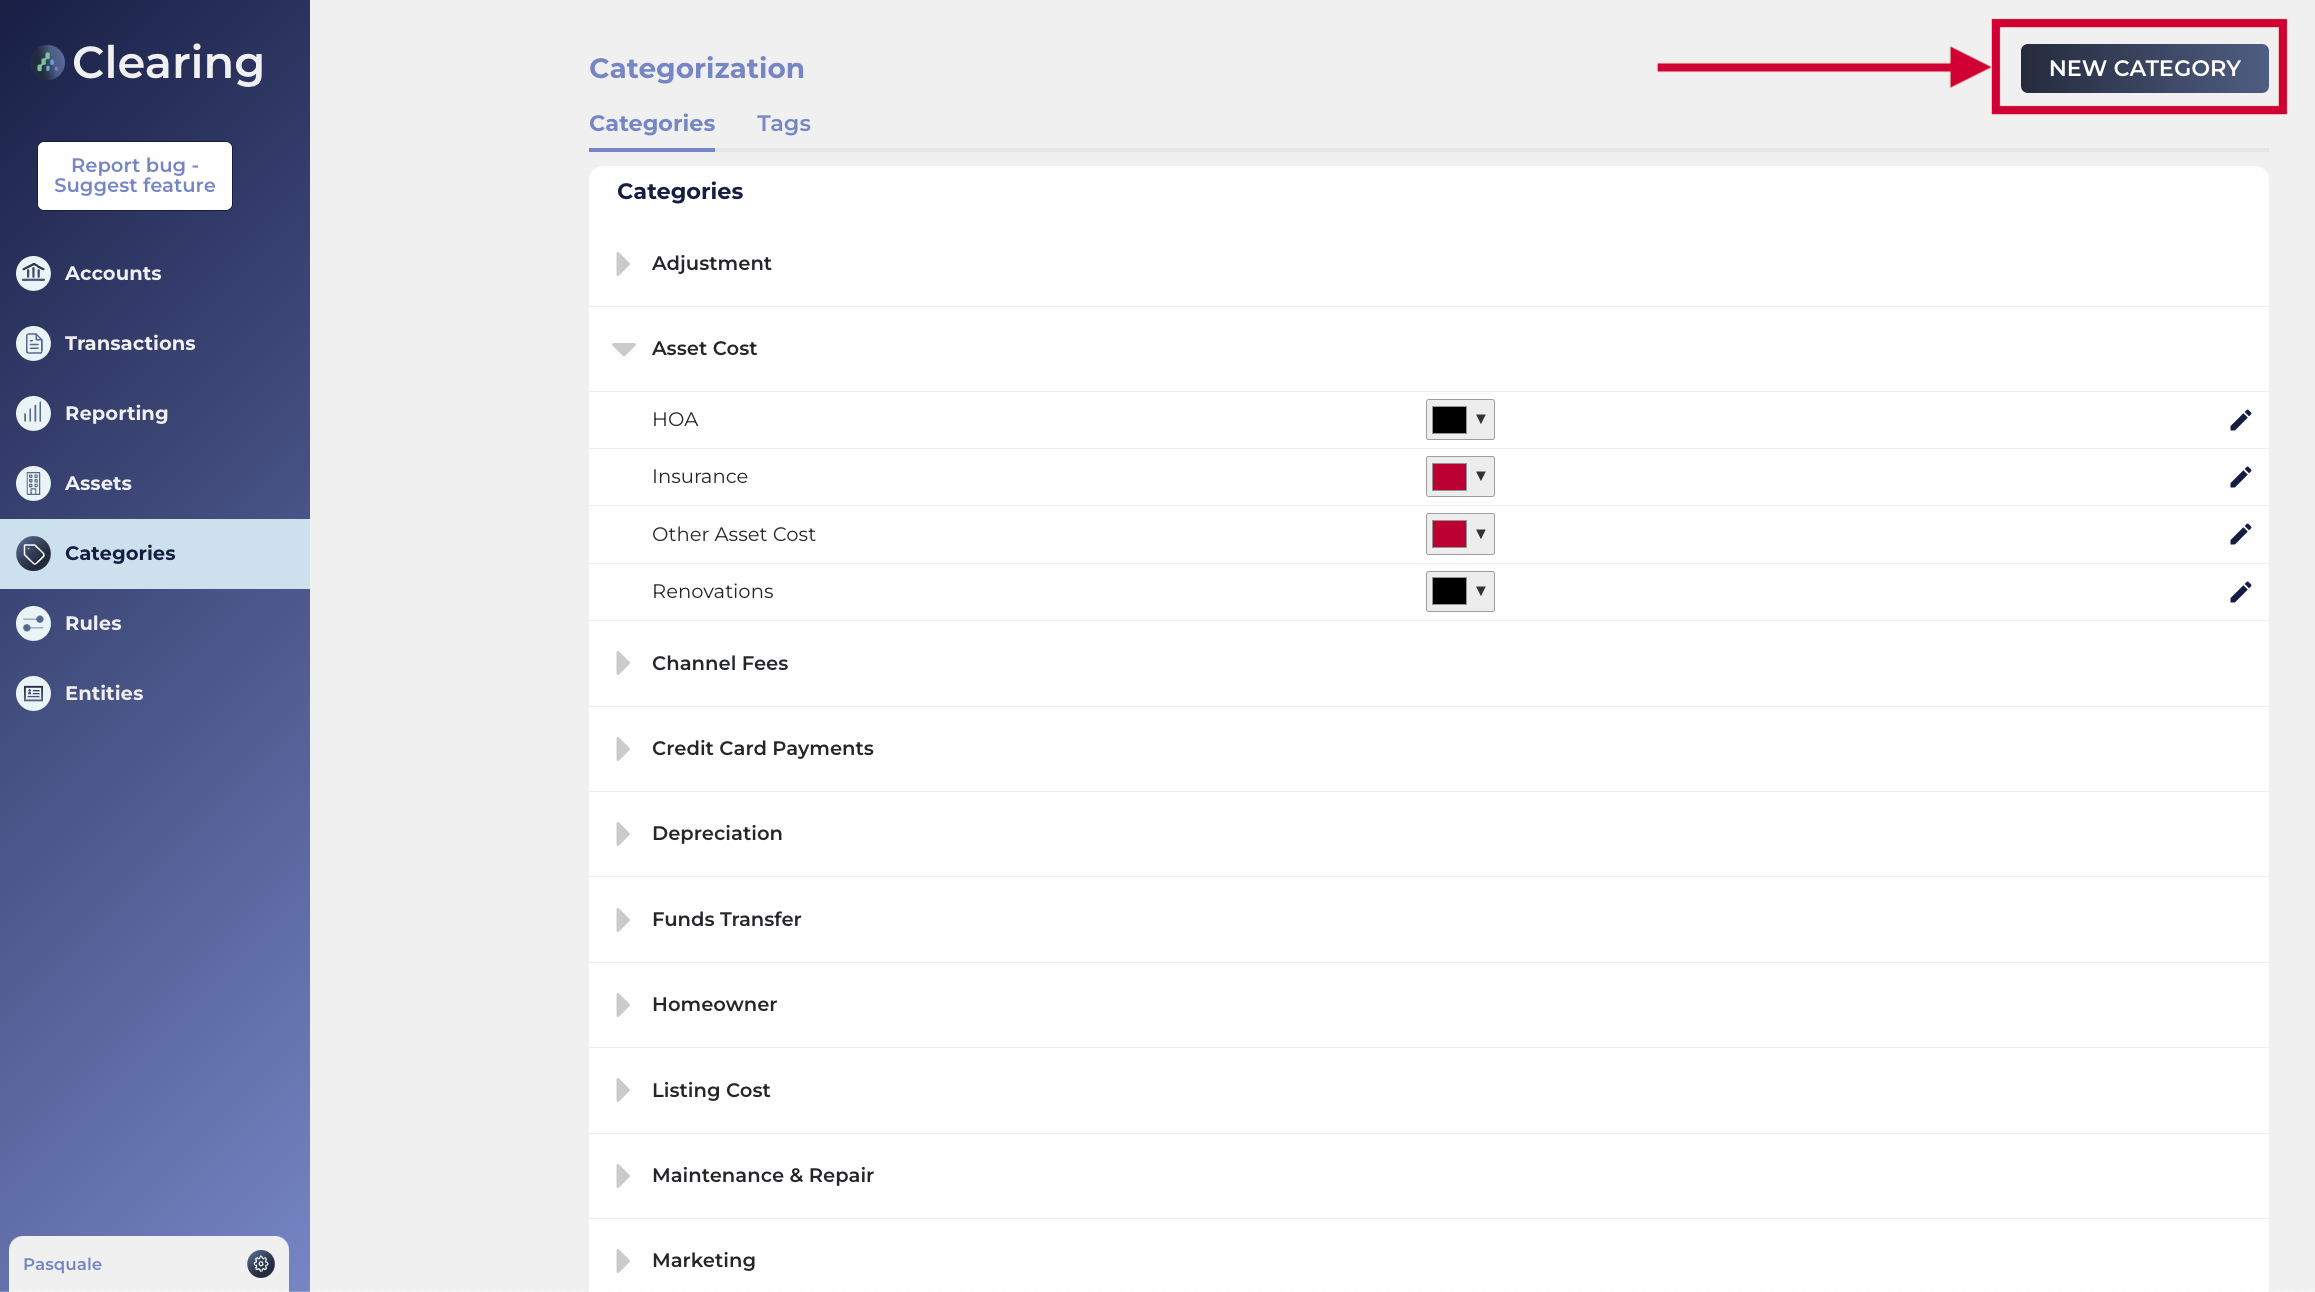Click the Categories tag icon
Viewport: 2315px width, 1292px height.
tap(34, 553)
